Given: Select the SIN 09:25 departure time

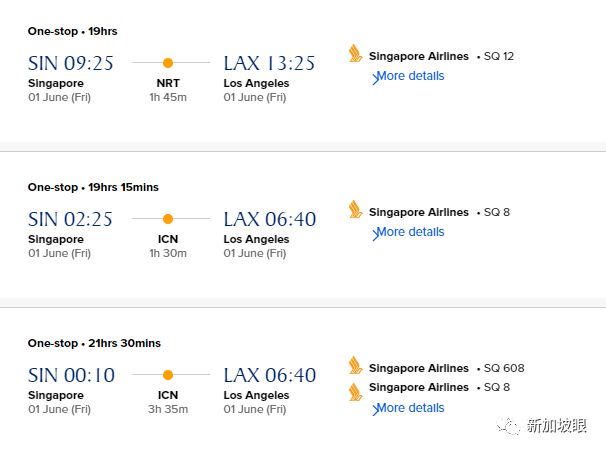Looking at the screenshot, I should point(71,63).
